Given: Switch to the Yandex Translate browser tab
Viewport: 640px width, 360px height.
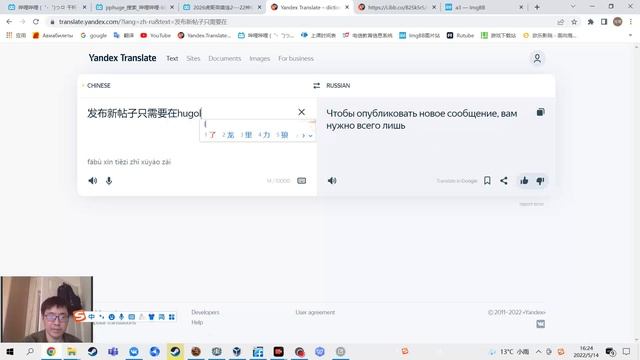Looking at the screenshot, I should tap(310, 7).
